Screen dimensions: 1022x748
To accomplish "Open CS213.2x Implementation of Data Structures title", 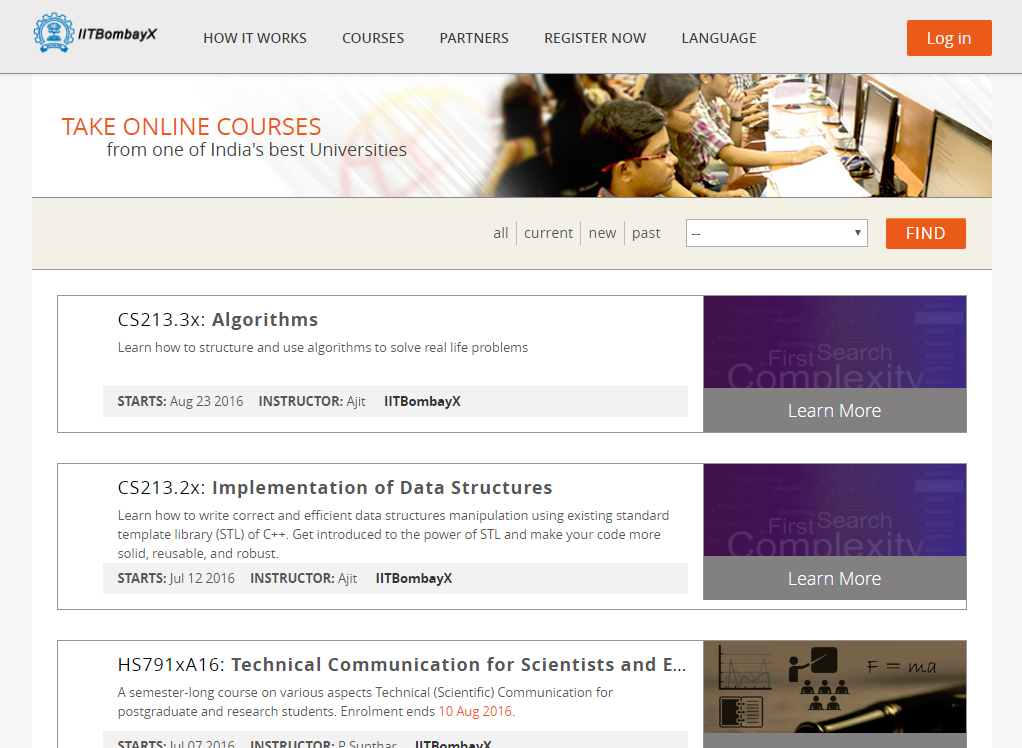I will [335, 488].
